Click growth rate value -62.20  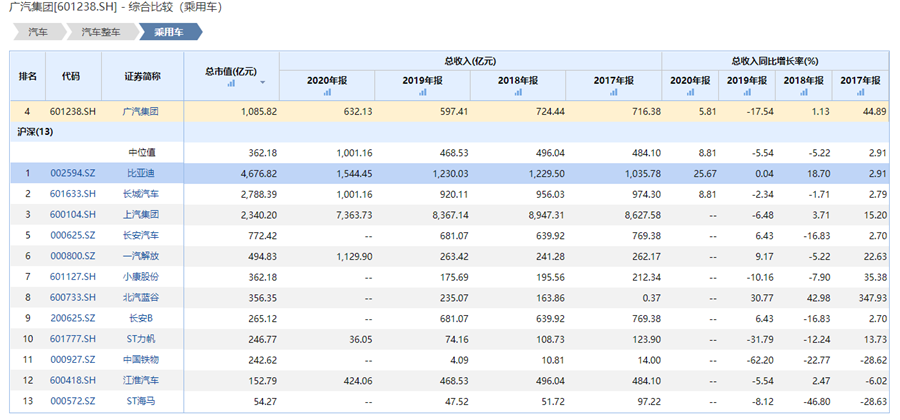760,359
